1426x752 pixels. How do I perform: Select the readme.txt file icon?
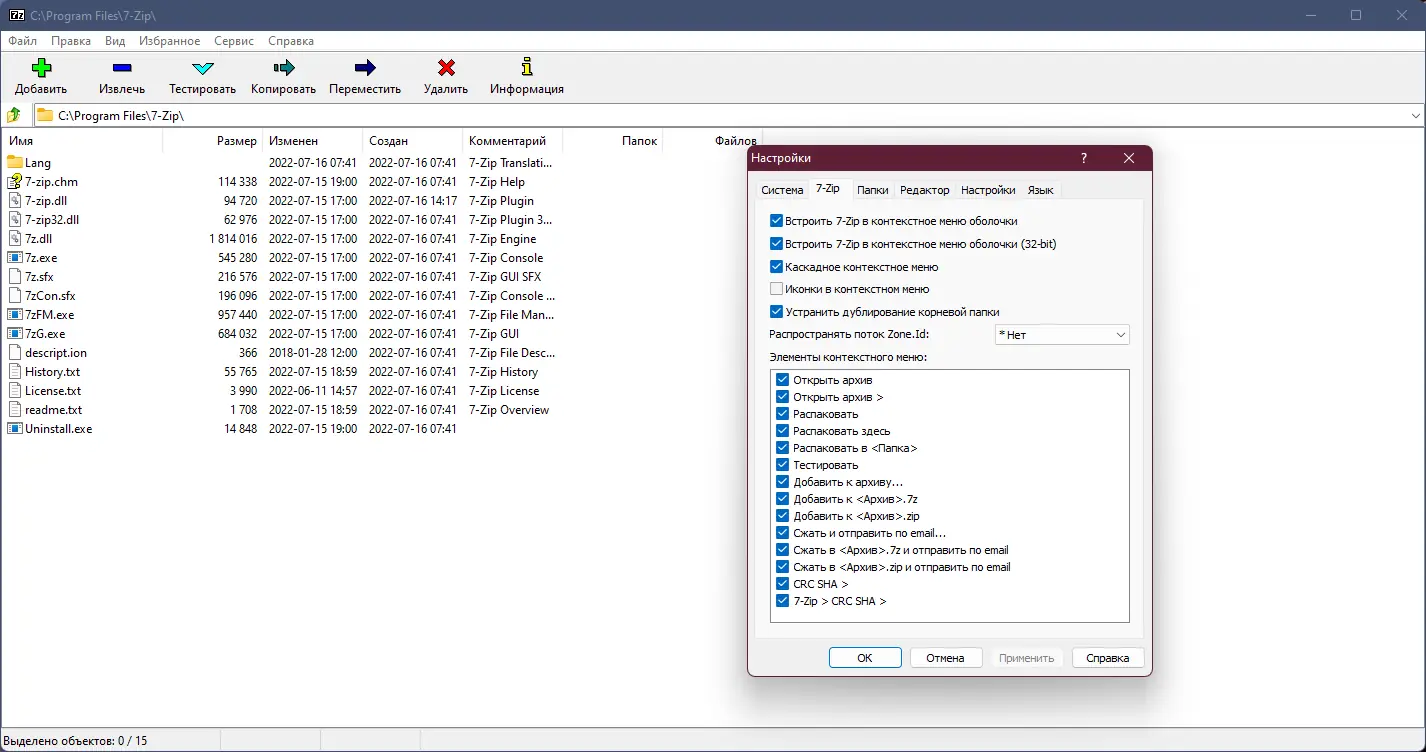pyautogui.click(x=15, y=410)
